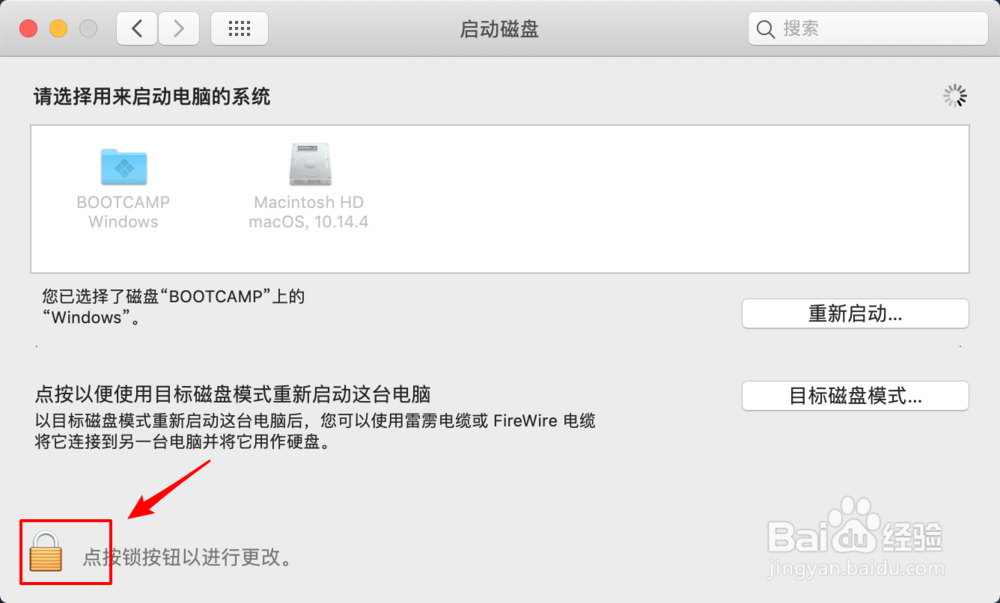Go forward with the right chevron
1000x603 pixels.
tap(179, 29)
